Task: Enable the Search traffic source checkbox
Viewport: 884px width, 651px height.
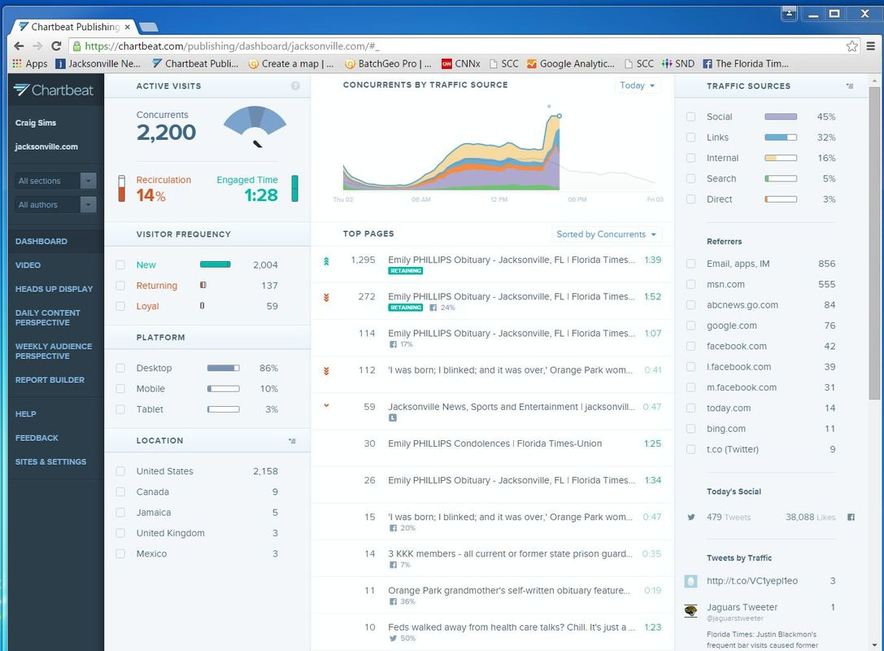Action: (691, 179)
